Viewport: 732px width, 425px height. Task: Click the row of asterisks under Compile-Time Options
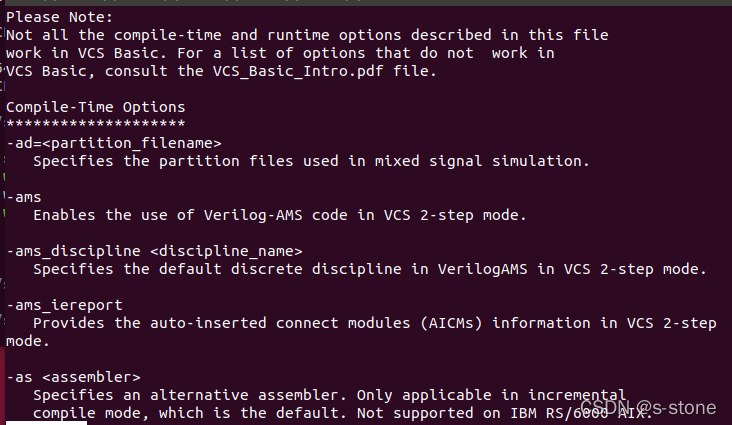[x=95, y=124]
